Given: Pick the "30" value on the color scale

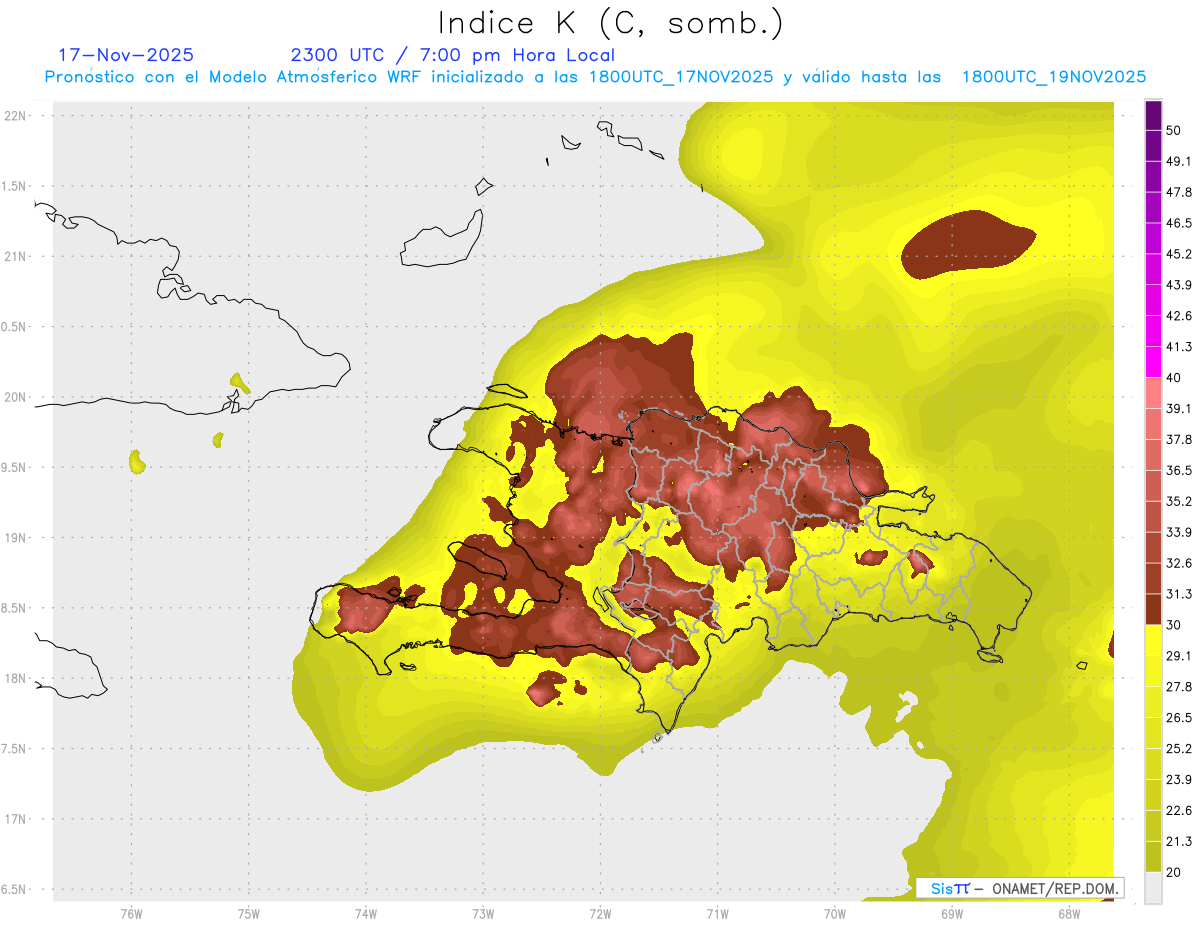Looking at the screenshot, I should coord(1174,625).
